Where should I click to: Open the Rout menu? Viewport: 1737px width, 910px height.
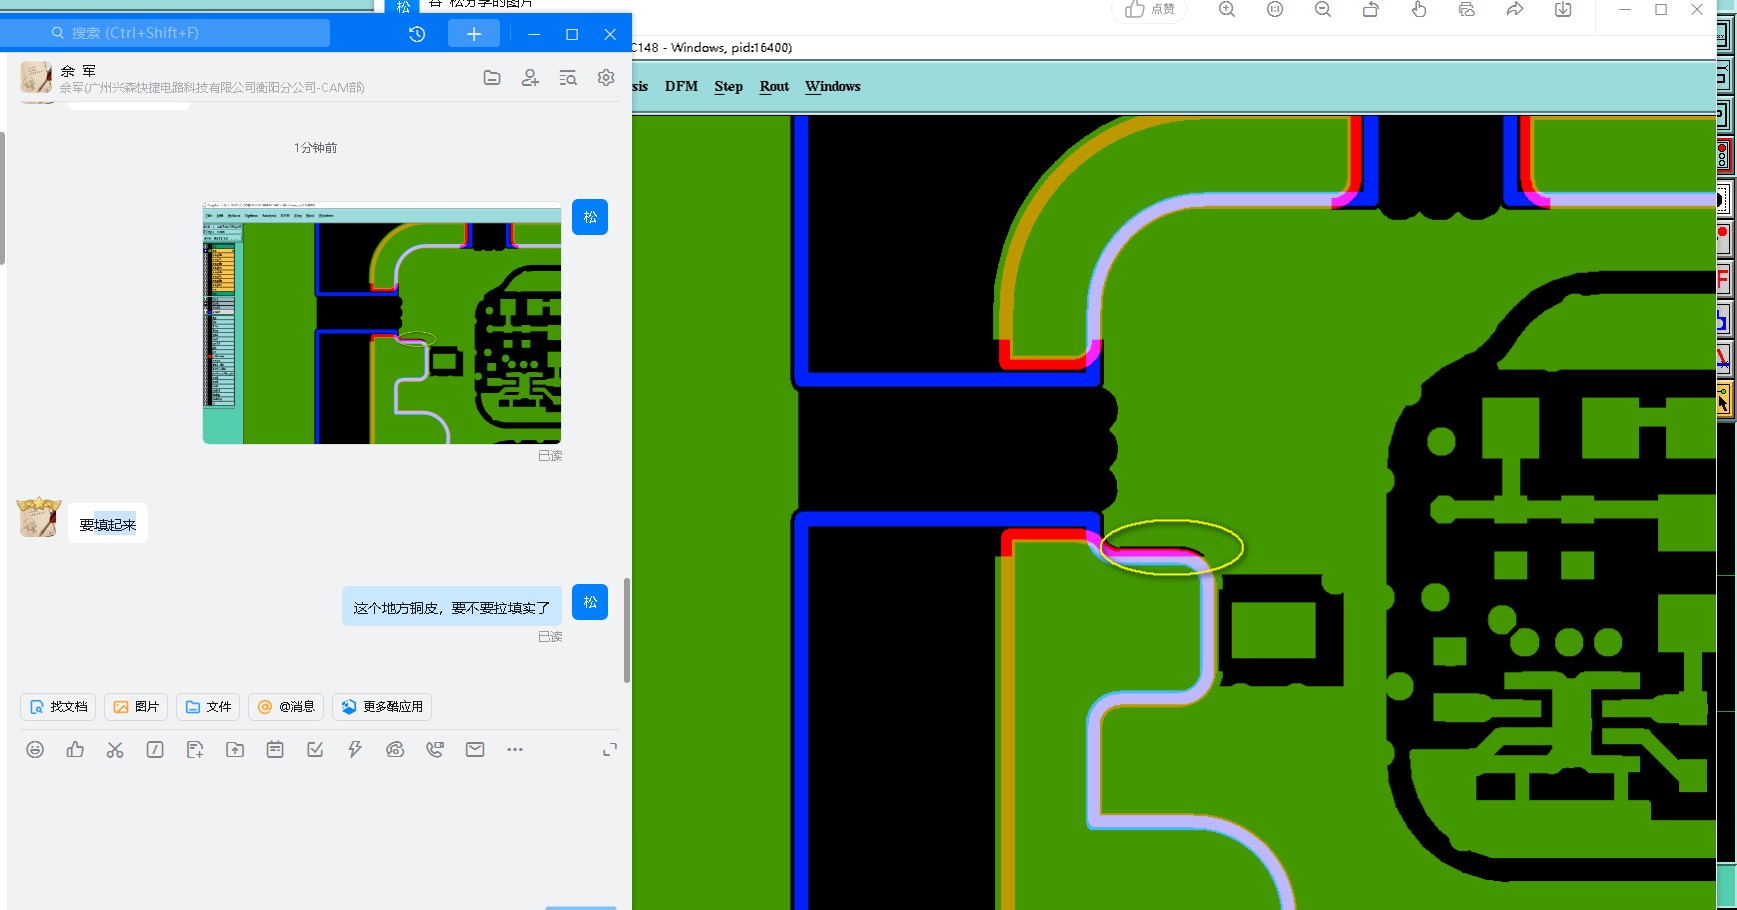[x=774, y=86]
